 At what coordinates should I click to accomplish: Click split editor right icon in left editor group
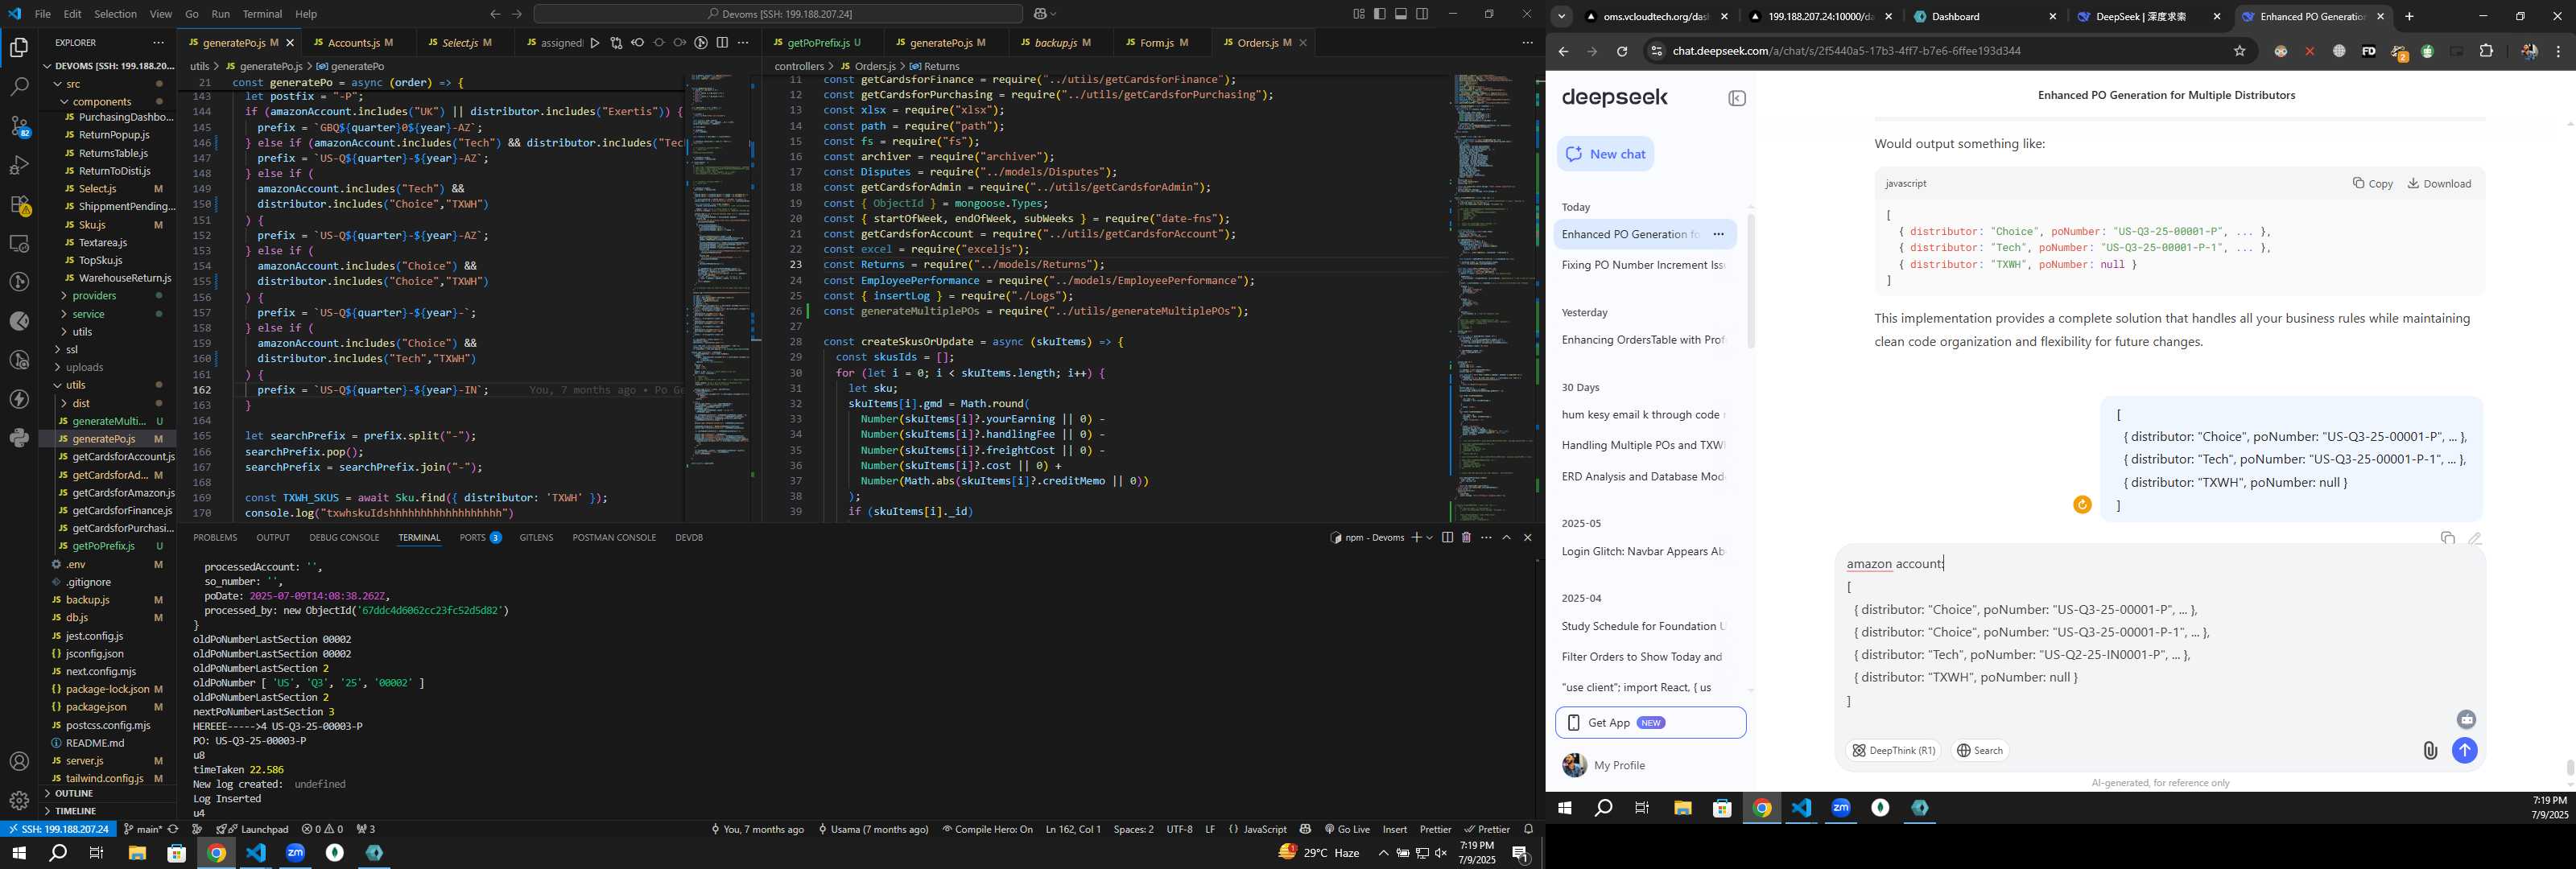pyautogui.click(x=722, y=43)
